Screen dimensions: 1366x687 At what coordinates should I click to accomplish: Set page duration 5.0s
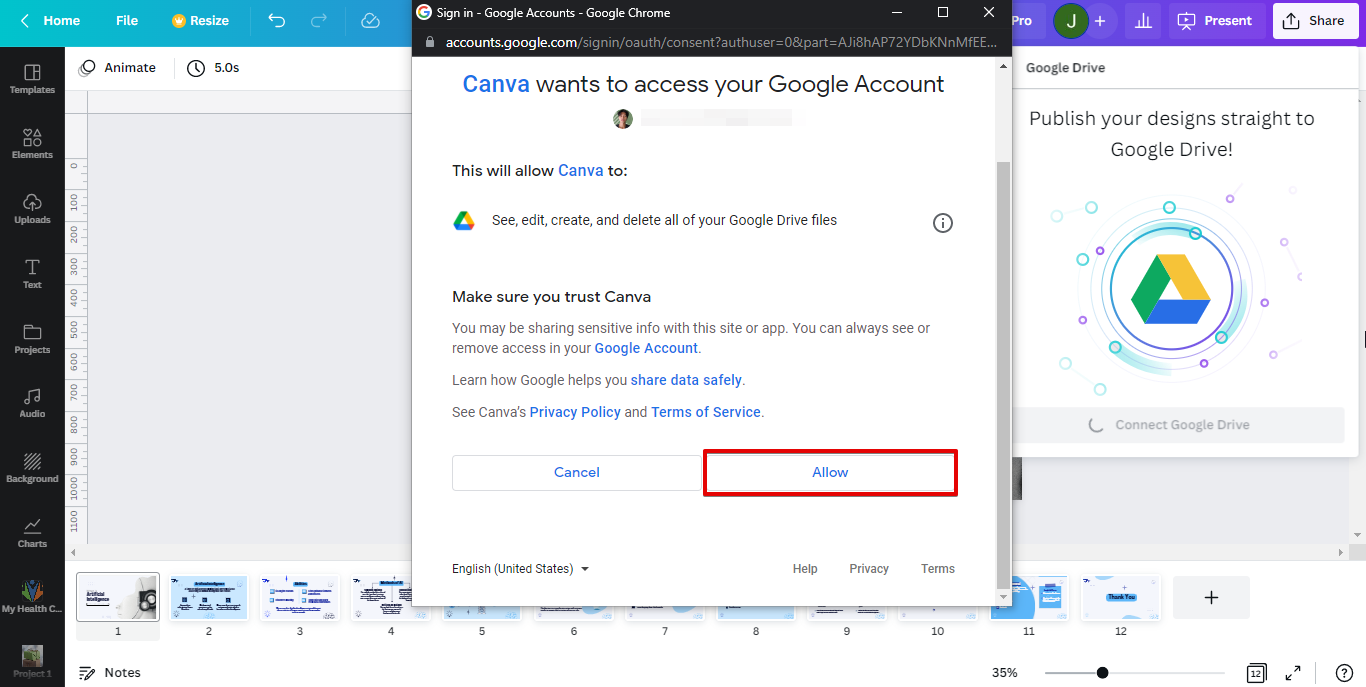pos(213,68)
